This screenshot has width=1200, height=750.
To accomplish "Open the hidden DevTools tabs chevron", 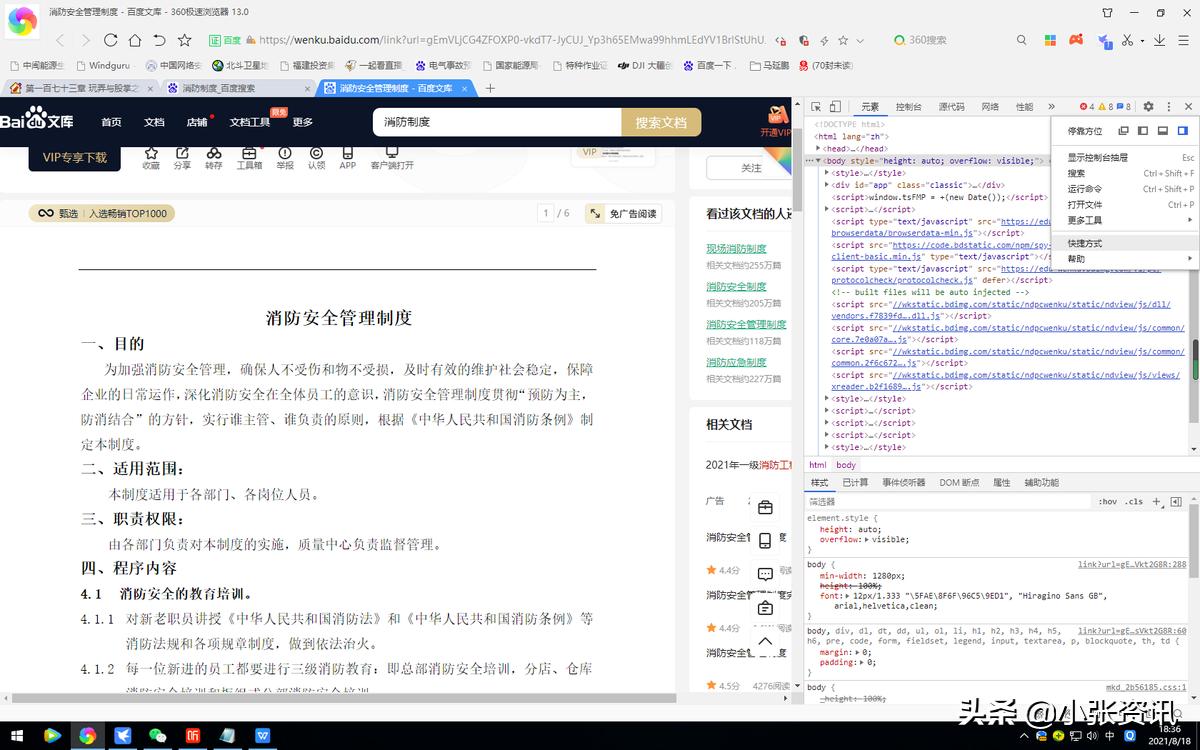I will pos(1051,106).
